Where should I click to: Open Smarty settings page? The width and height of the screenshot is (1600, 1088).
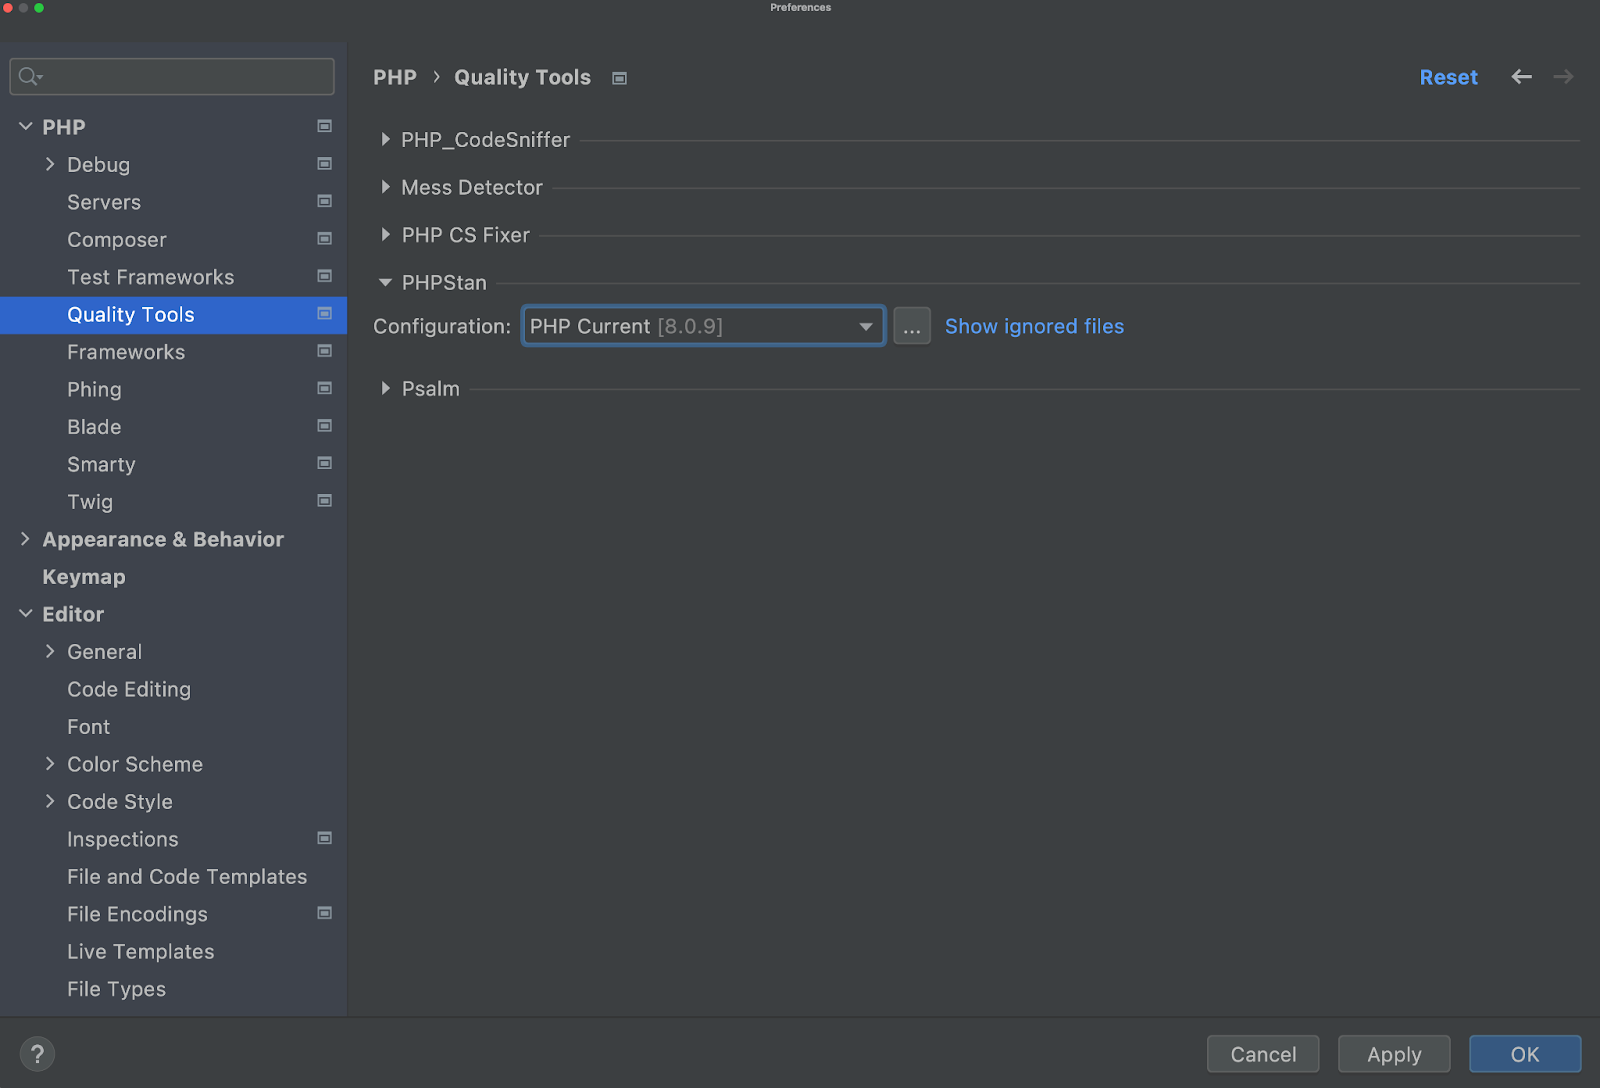101,464
